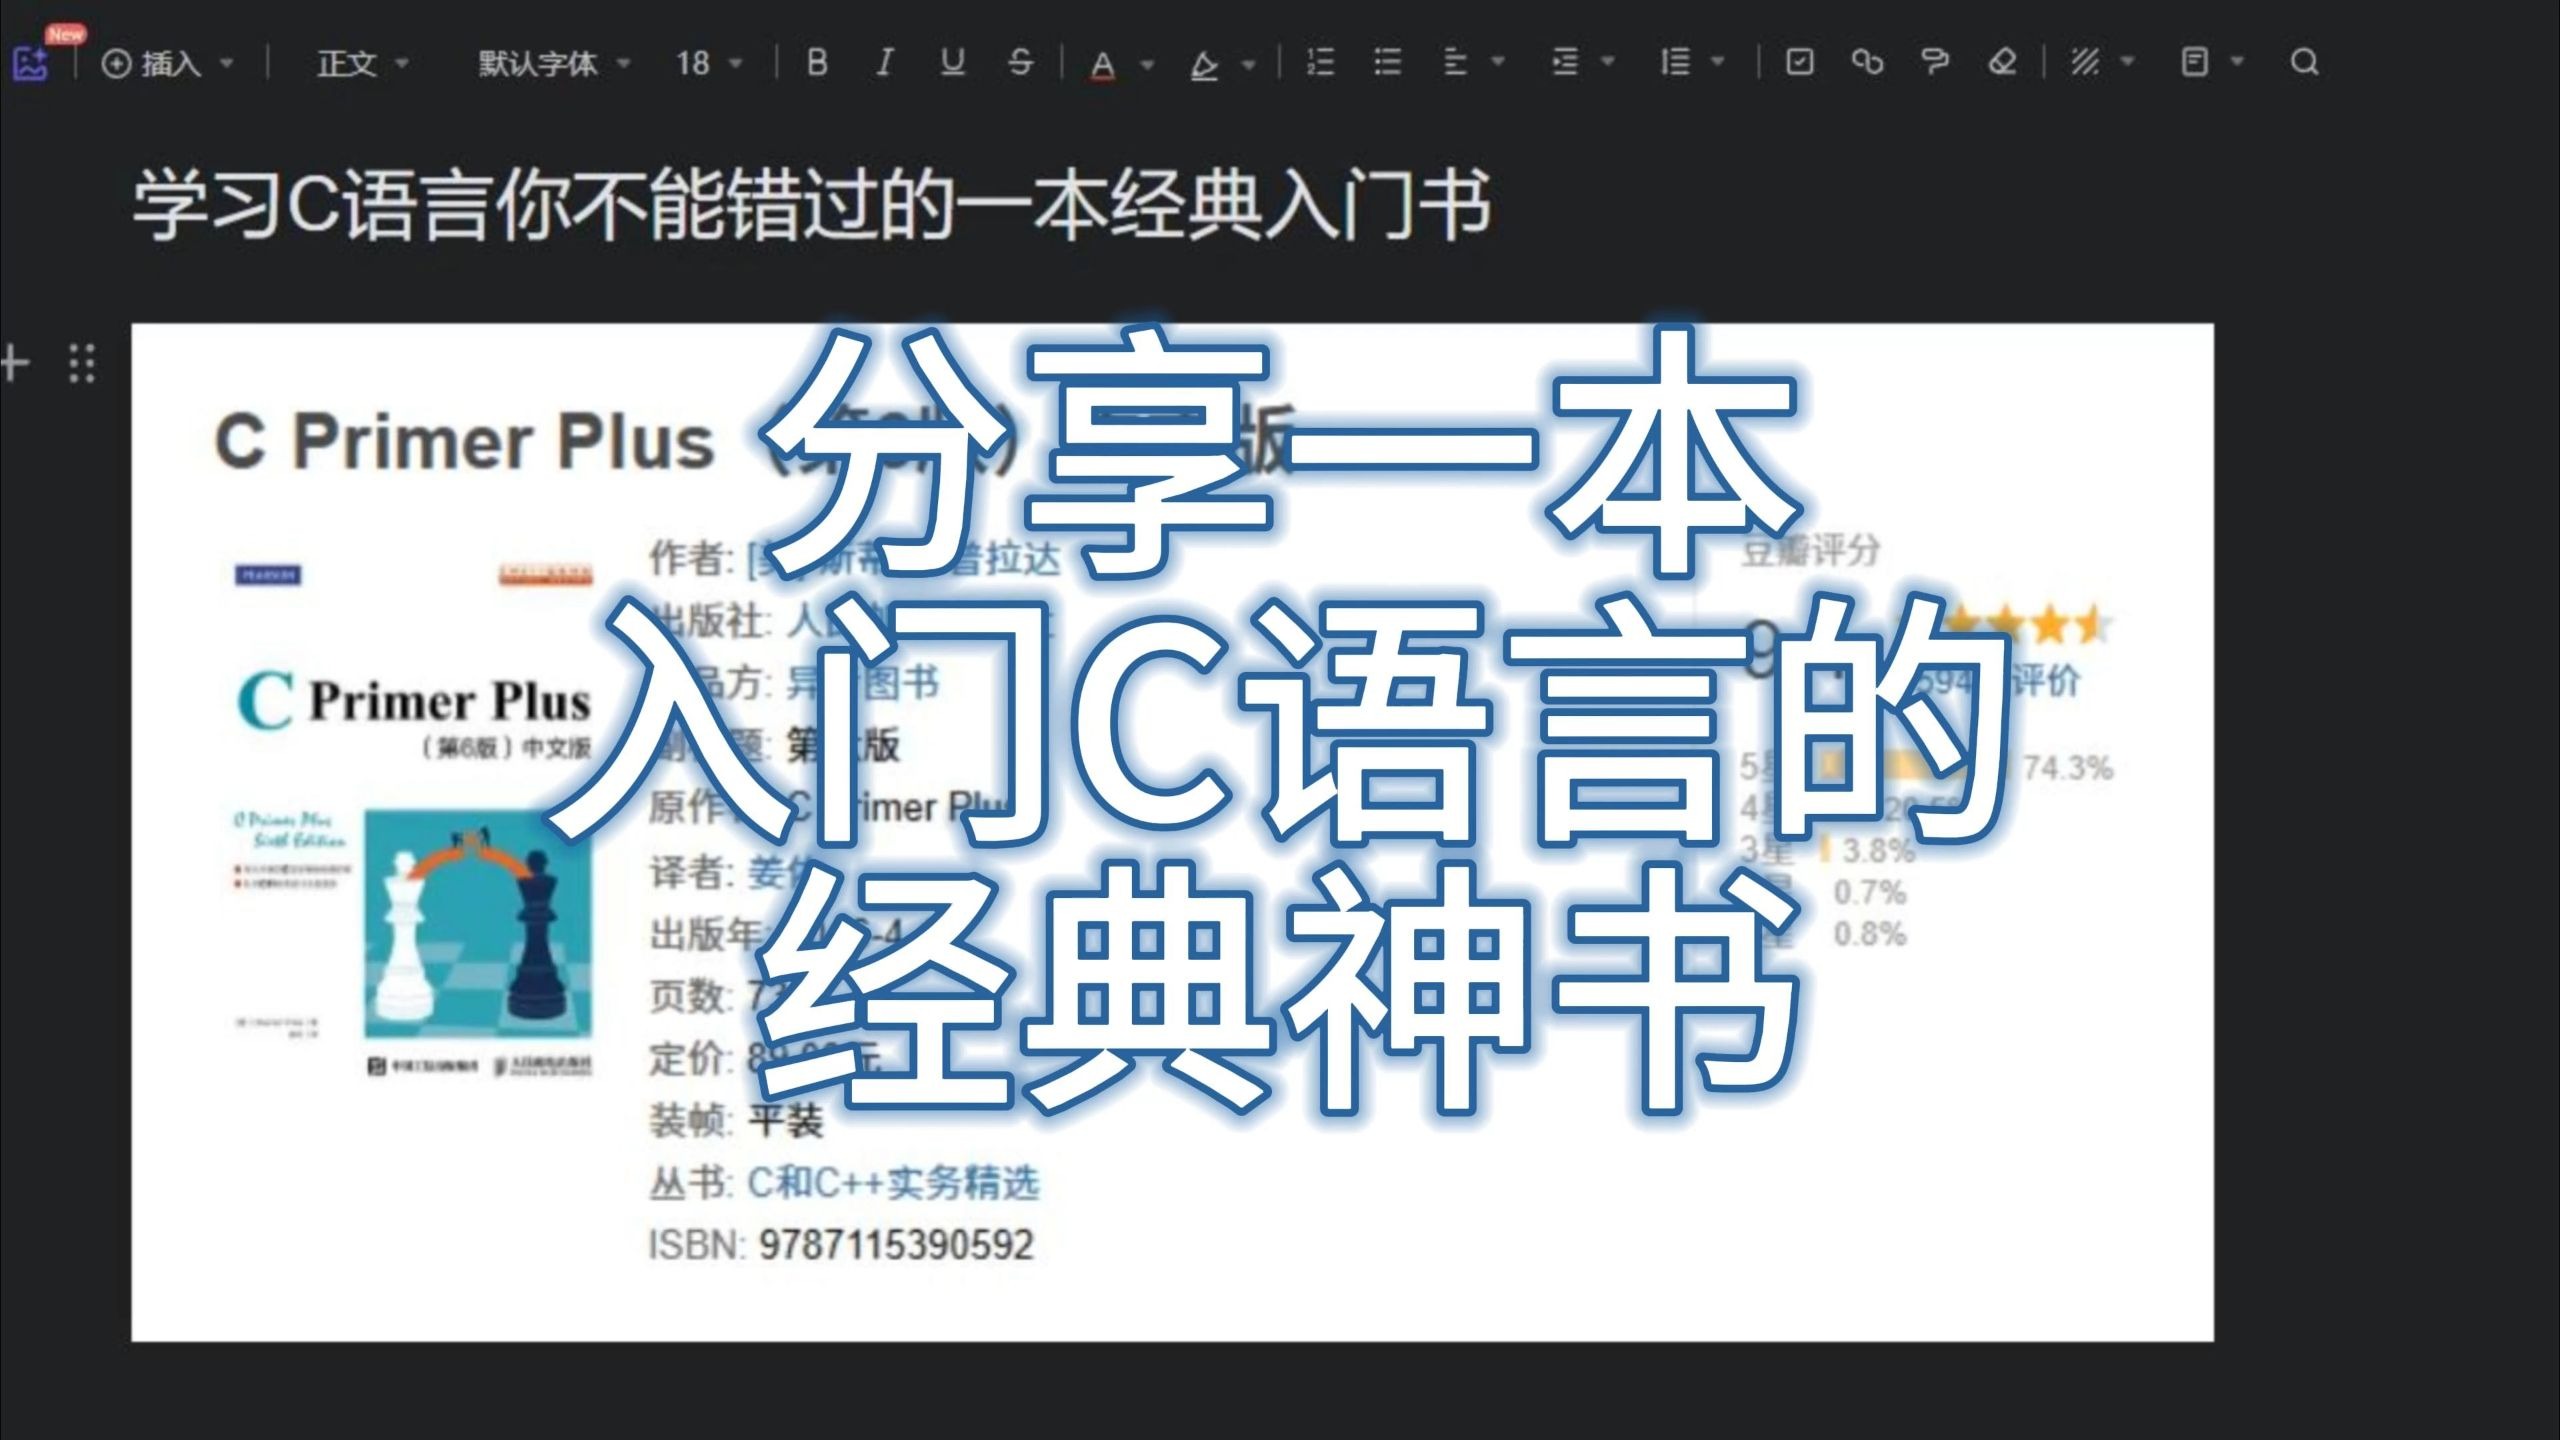Expand the line spacing options arrow
This screenshot has width=2560, height=1440.
point(1718,62)
